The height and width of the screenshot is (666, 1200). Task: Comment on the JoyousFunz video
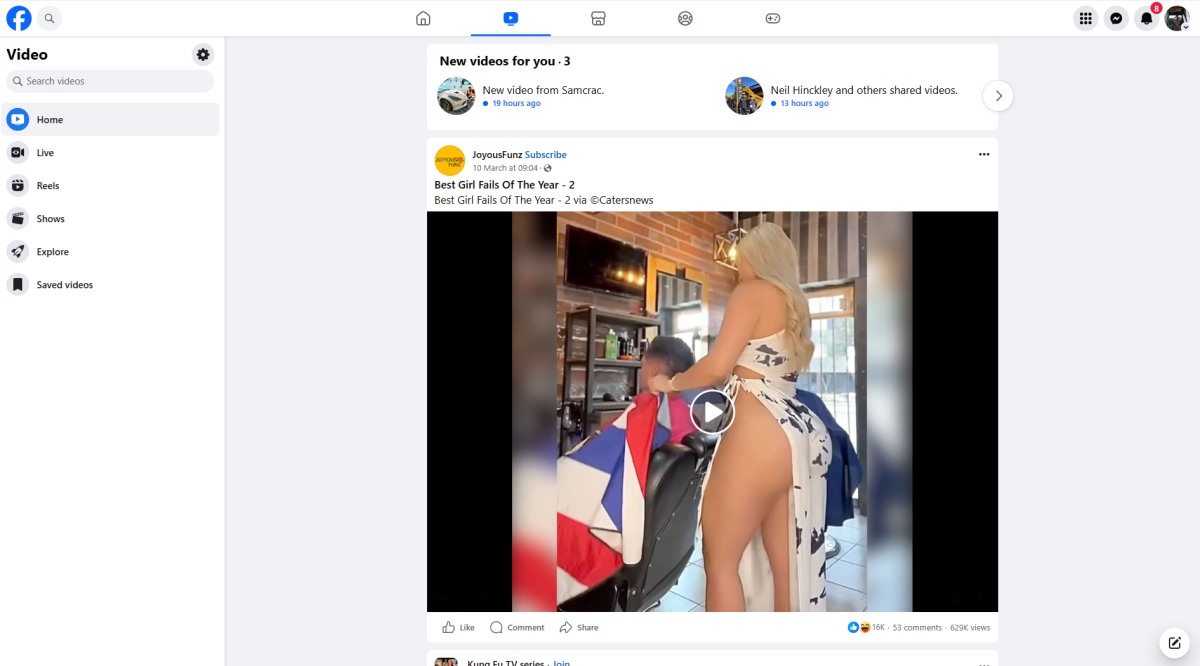[x=517, y=627]
